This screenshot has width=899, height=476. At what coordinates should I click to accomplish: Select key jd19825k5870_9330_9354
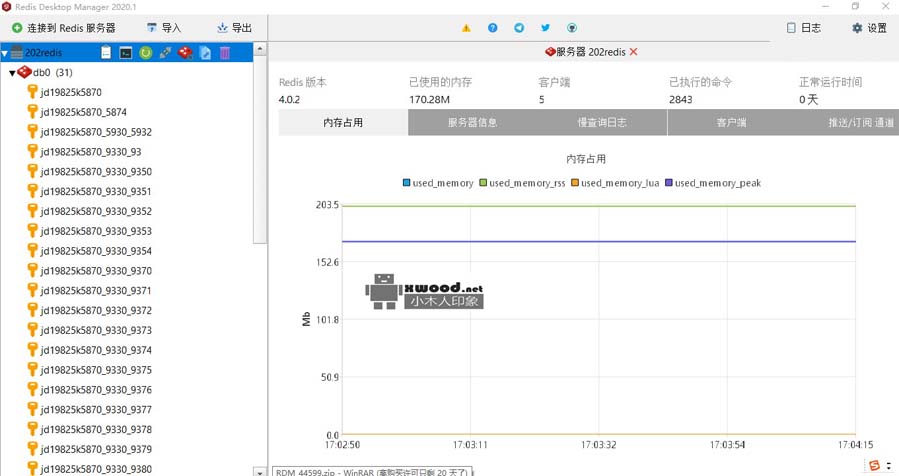click(x=96, y=251)
